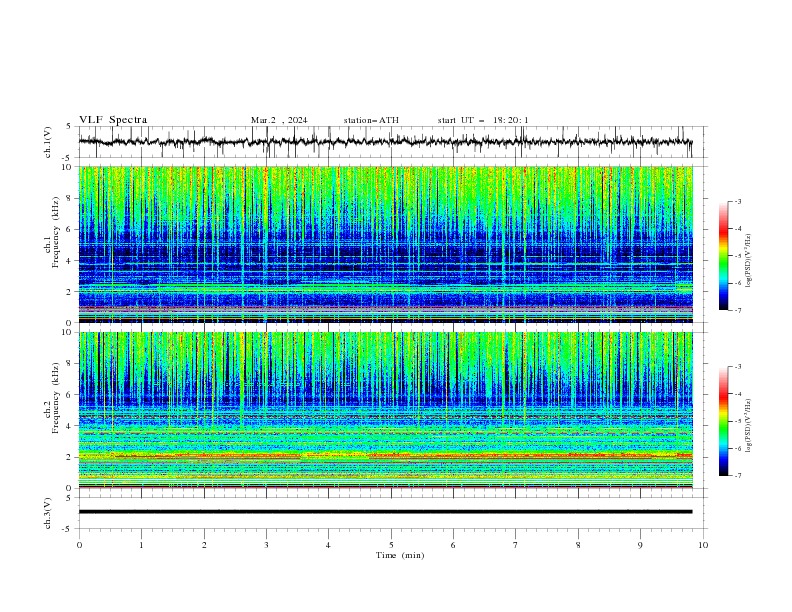Image resolution: width=792 pixels, height=612 pixels.
Task: Click the '2' tick on the time axis
Action: pyautogui.click(x=204, y=545)
